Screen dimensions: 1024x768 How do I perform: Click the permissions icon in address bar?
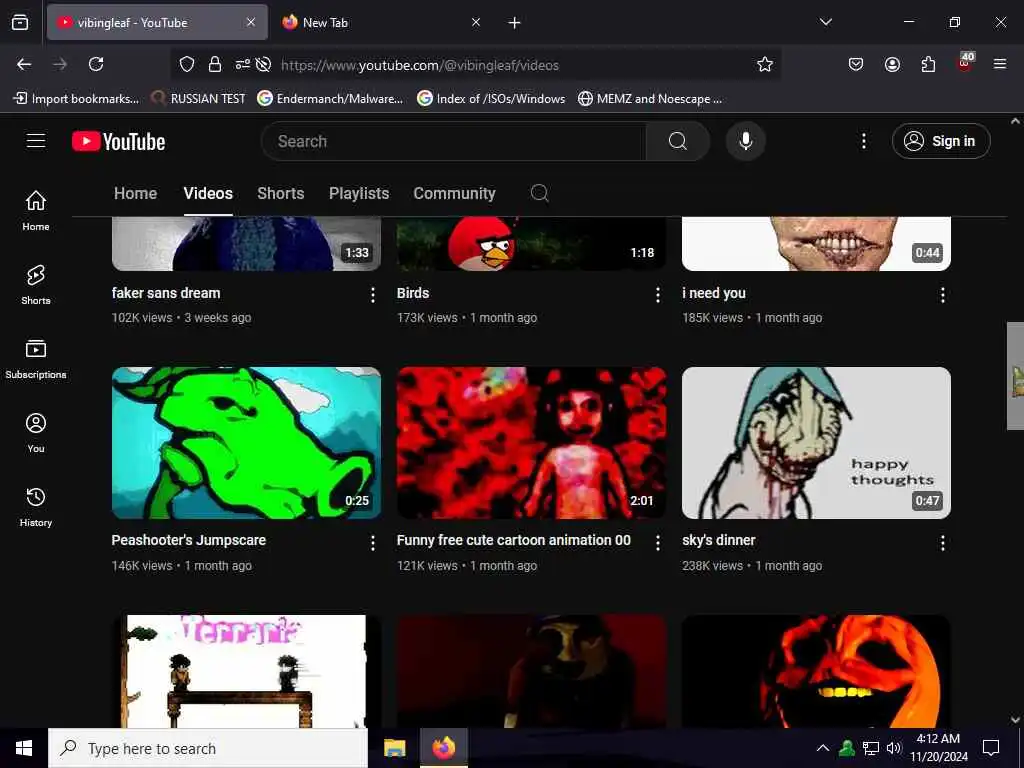242,64
